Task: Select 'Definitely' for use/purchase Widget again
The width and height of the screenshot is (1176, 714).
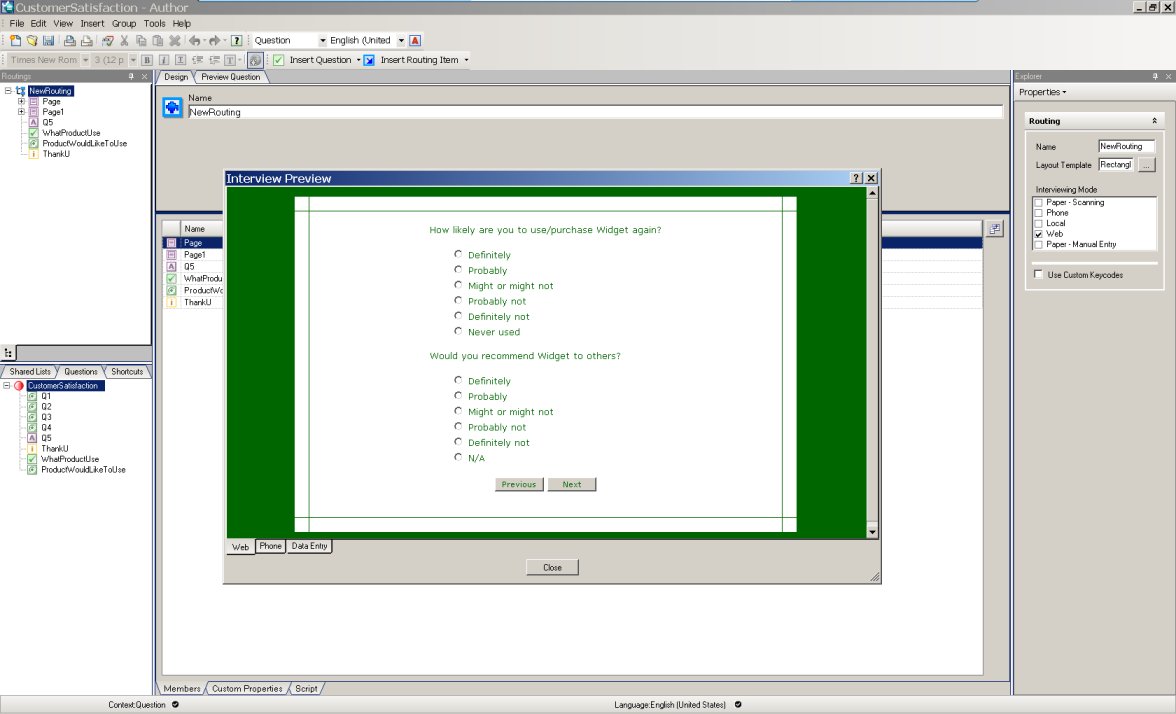Action: tap(458, 254)
